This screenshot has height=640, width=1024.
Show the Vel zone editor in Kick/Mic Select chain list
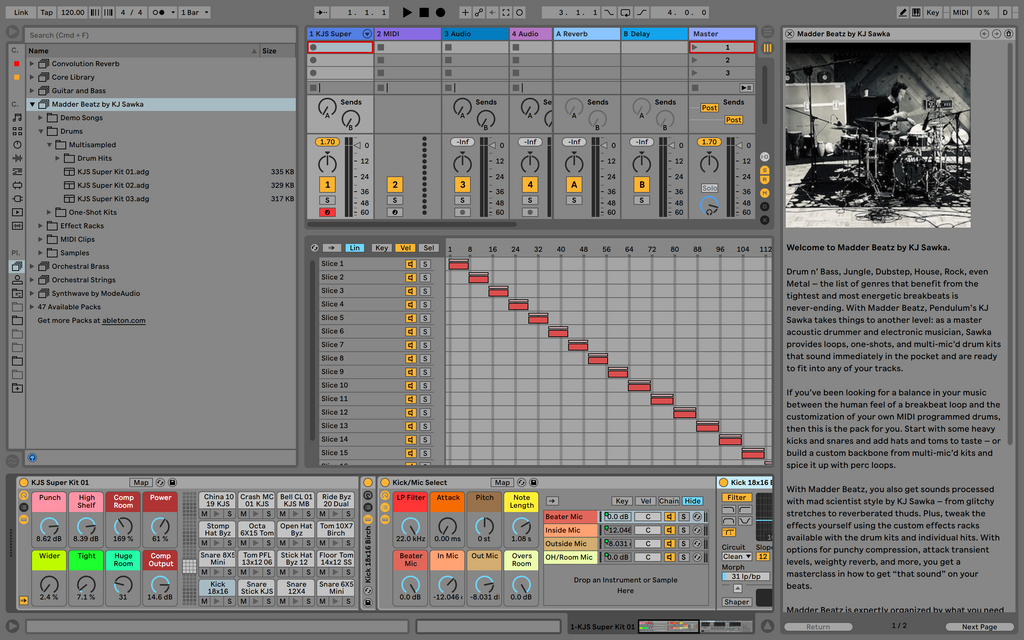645,501
